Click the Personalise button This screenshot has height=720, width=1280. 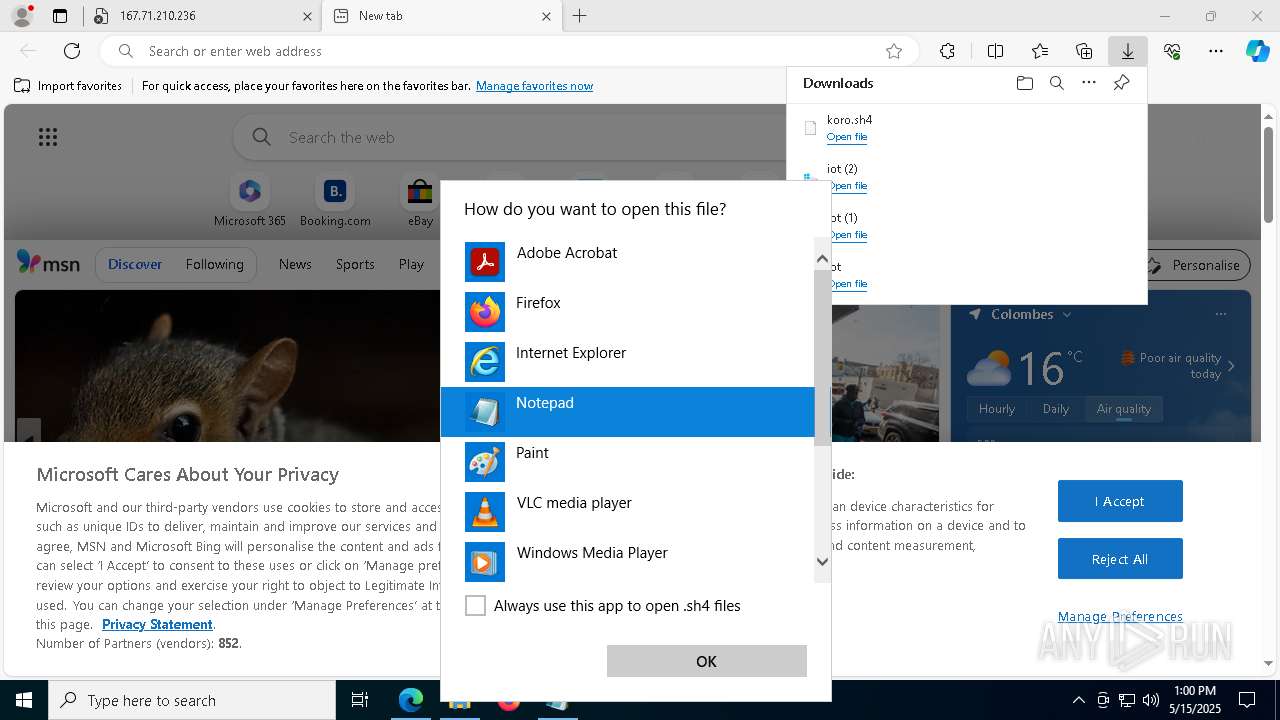coord(1195,265)
